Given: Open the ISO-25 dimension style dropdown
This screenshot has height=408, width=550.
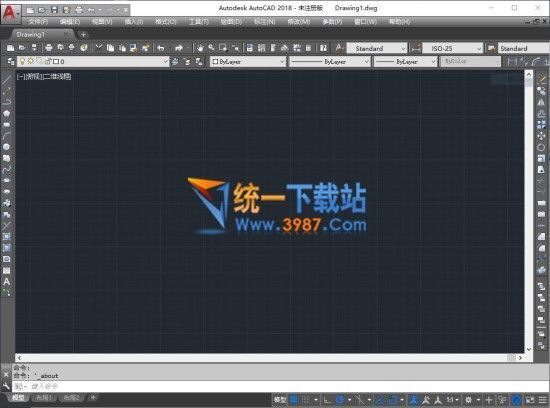Looking at the screenshot, I should pyautogui.click(x=452, y=48).
